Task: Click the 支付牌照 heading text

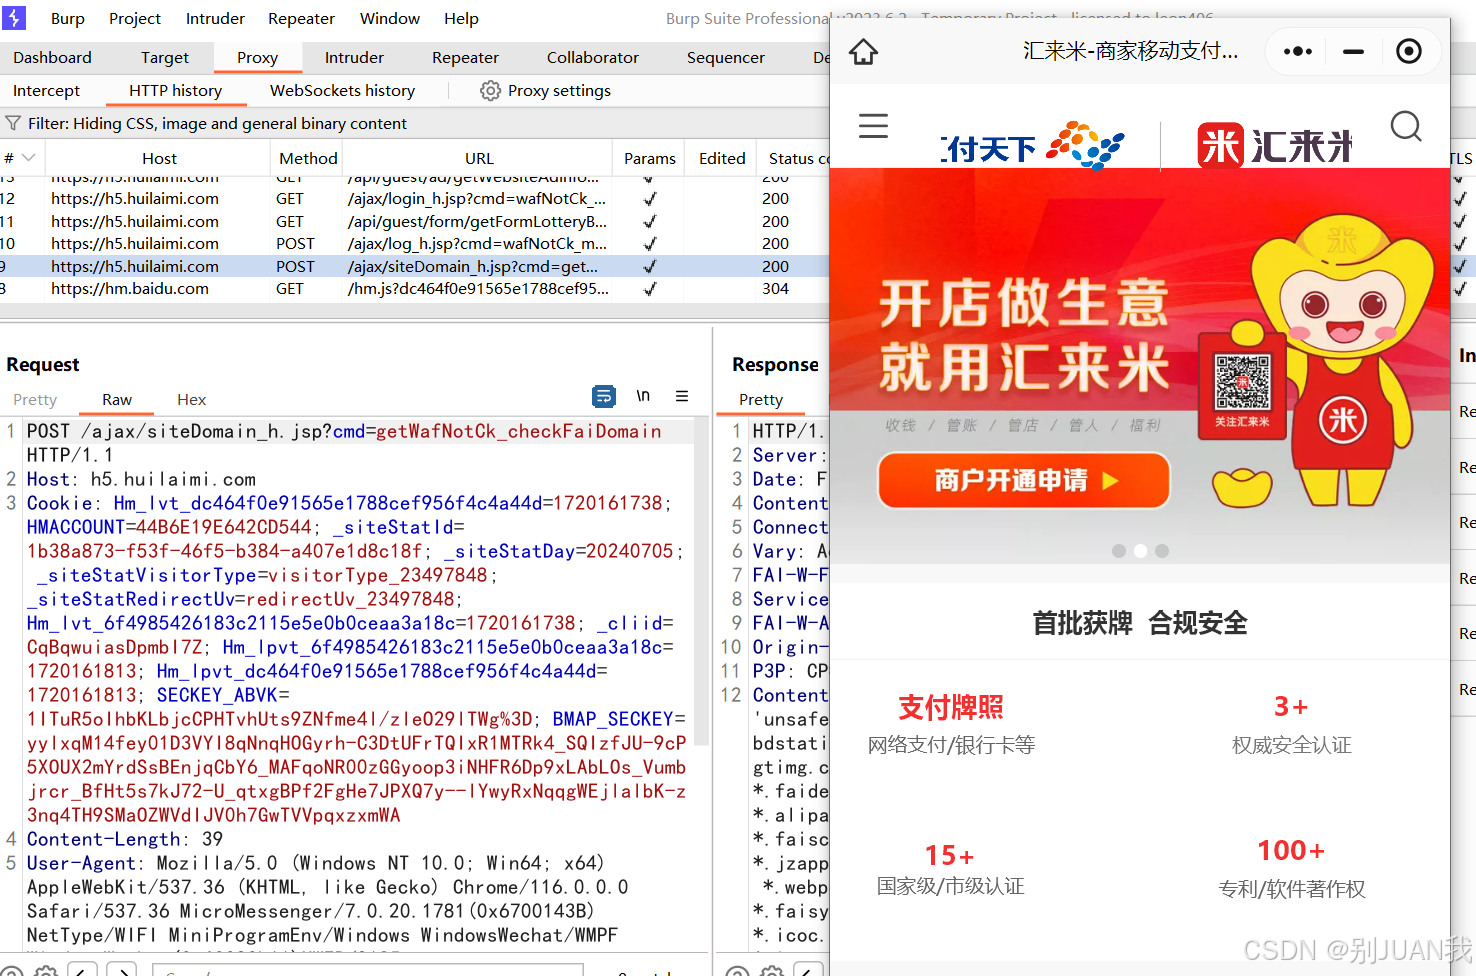Action: click(951, 707)
